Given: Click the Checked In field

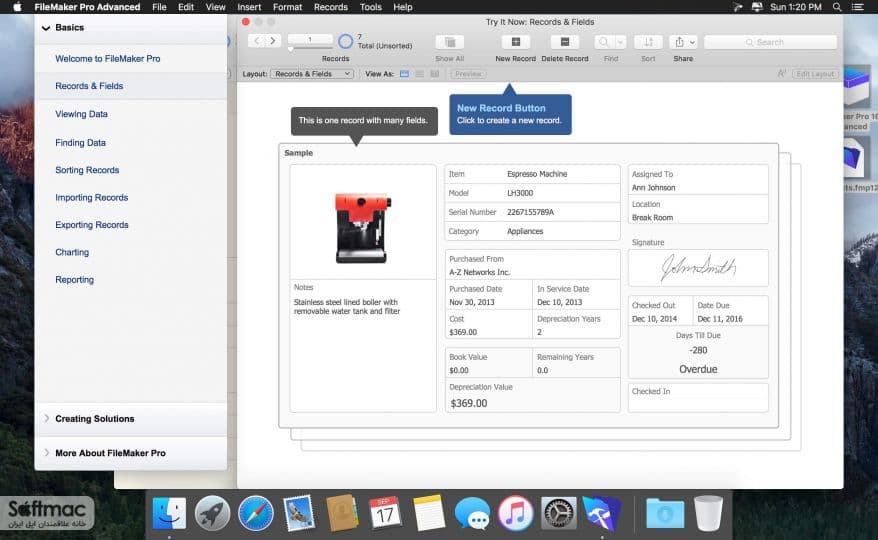Looking at the screenshot, I should [x=698, y=398].
